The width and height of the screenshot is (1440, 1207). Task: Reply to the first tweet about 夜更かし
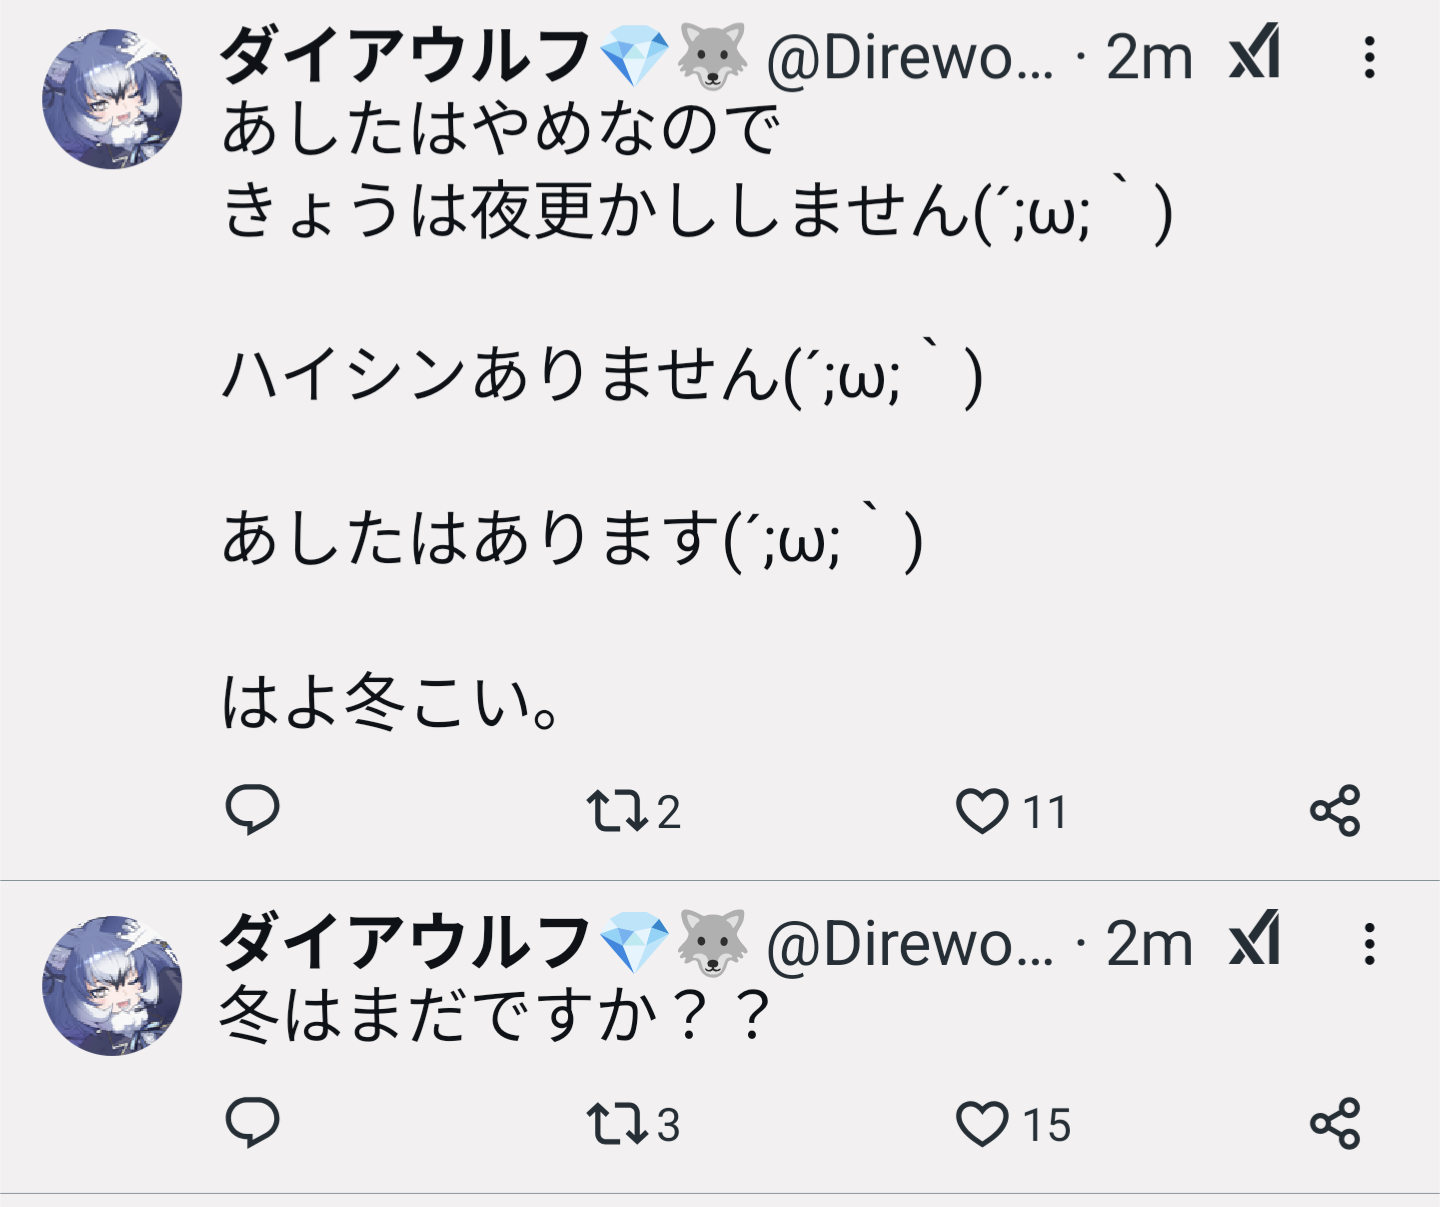(x=252, y=810)
